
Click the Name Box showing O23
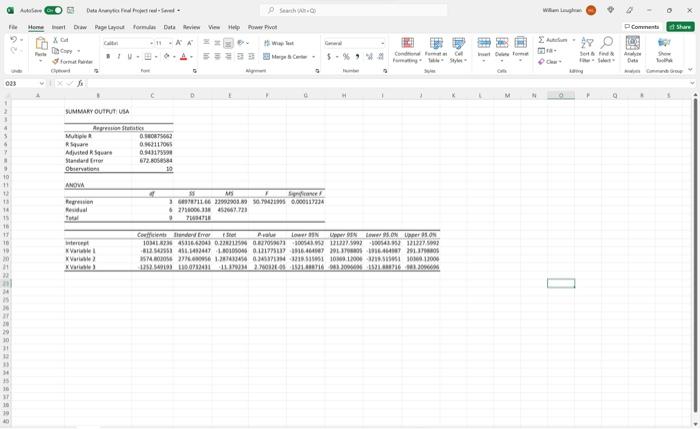[x=25, y=83]
